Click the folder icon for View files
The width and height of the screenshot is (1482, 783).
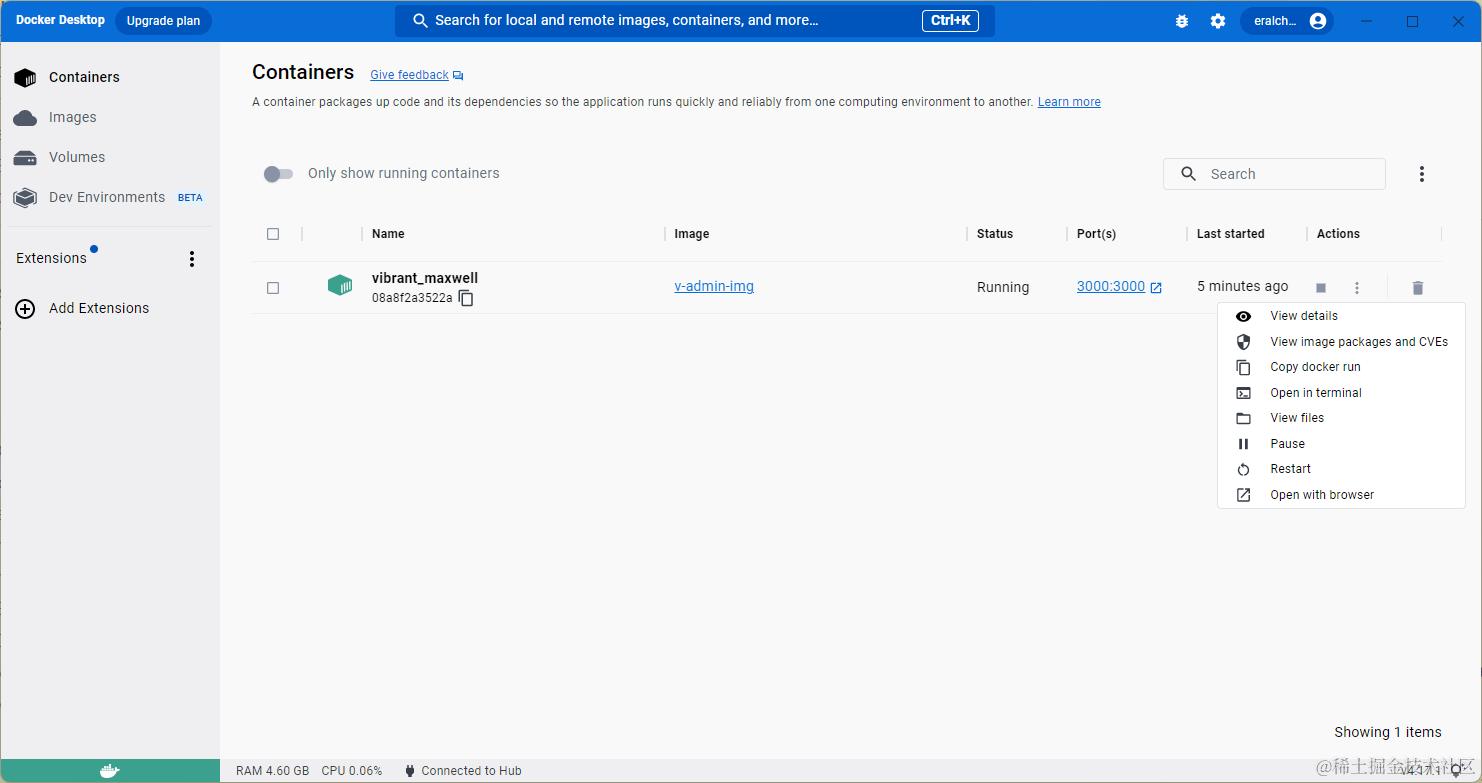click(1243, 418)
